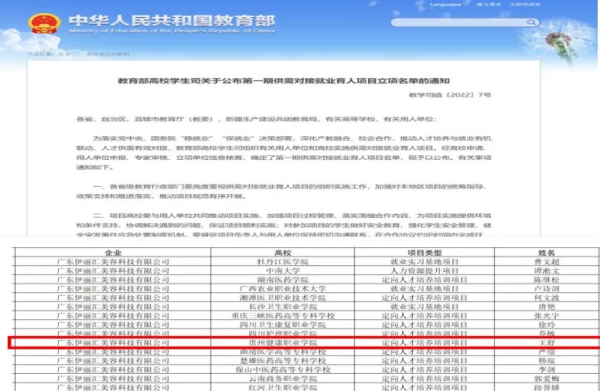Open the Languages dropdown
This screenshot has height=391, width=600.
tap(448, 5)
